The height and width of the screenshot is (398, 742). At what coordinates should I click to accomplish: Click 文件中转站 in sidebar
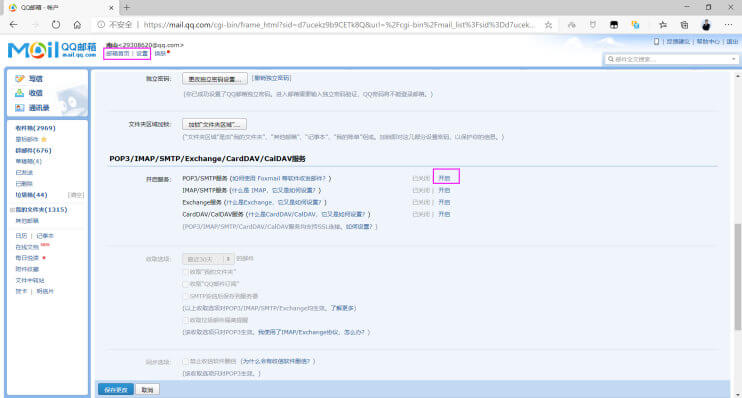pos(29,280)
